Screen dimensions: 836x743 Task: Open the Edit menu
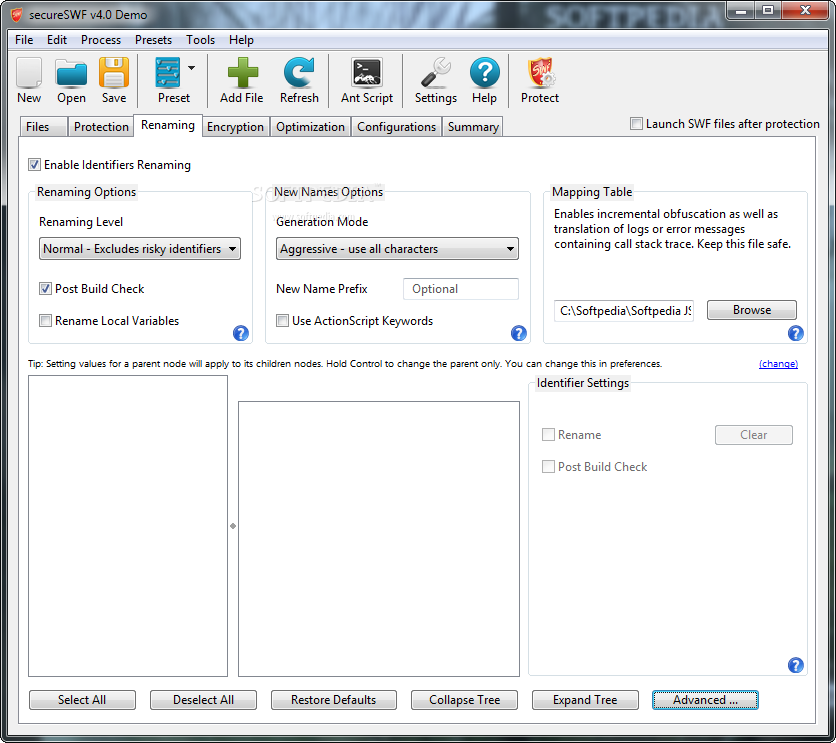[57, 40]
